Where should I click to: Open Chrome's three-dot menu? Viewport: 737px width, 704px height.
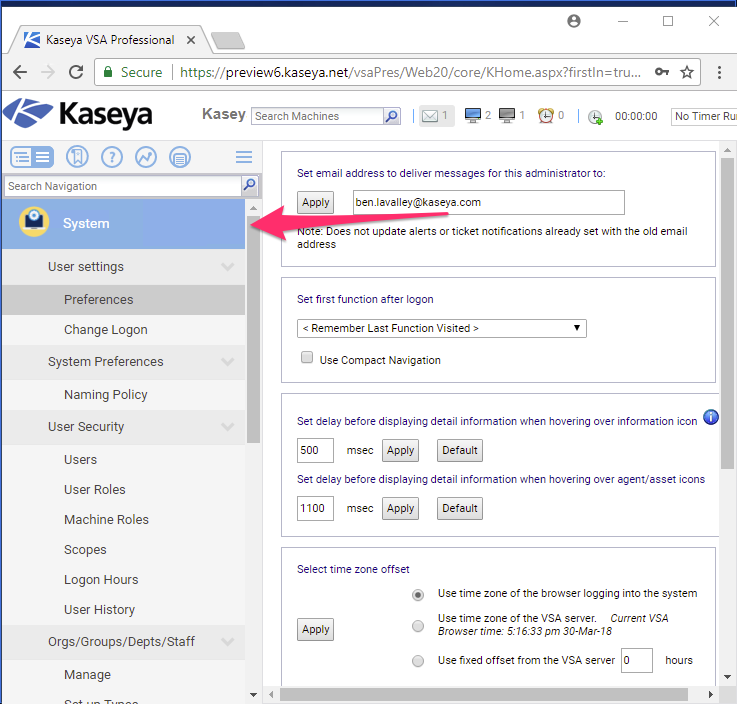(719, 72)
